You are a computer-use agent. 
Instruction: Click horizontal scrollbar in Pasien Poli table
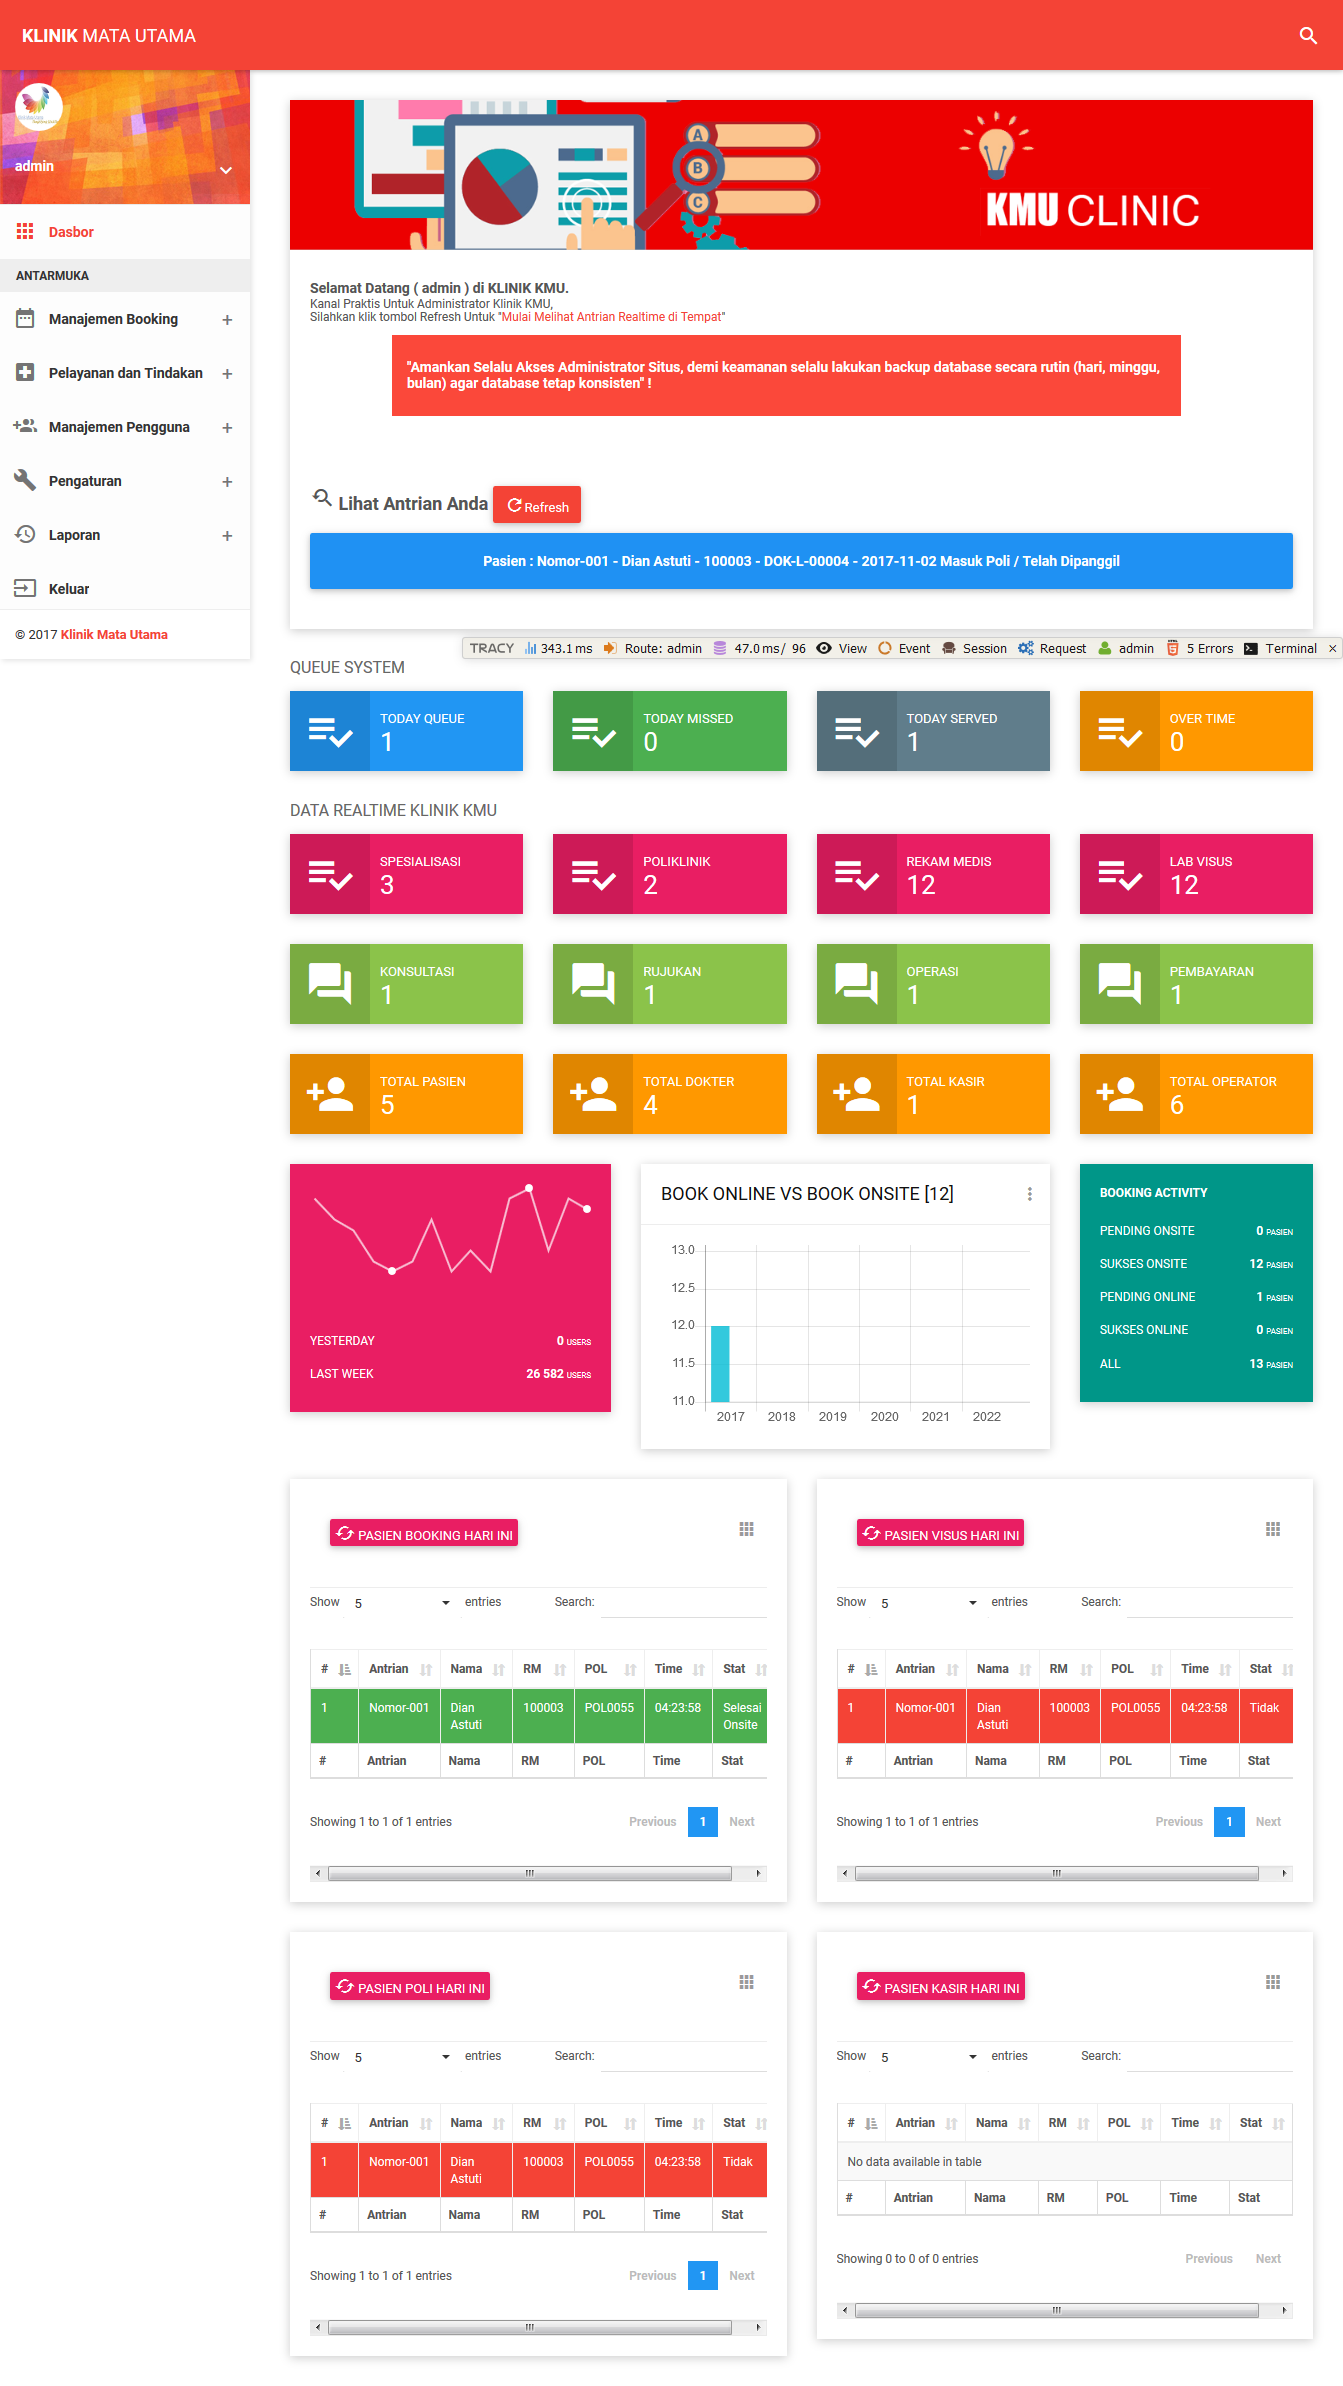coord(529,2327)
